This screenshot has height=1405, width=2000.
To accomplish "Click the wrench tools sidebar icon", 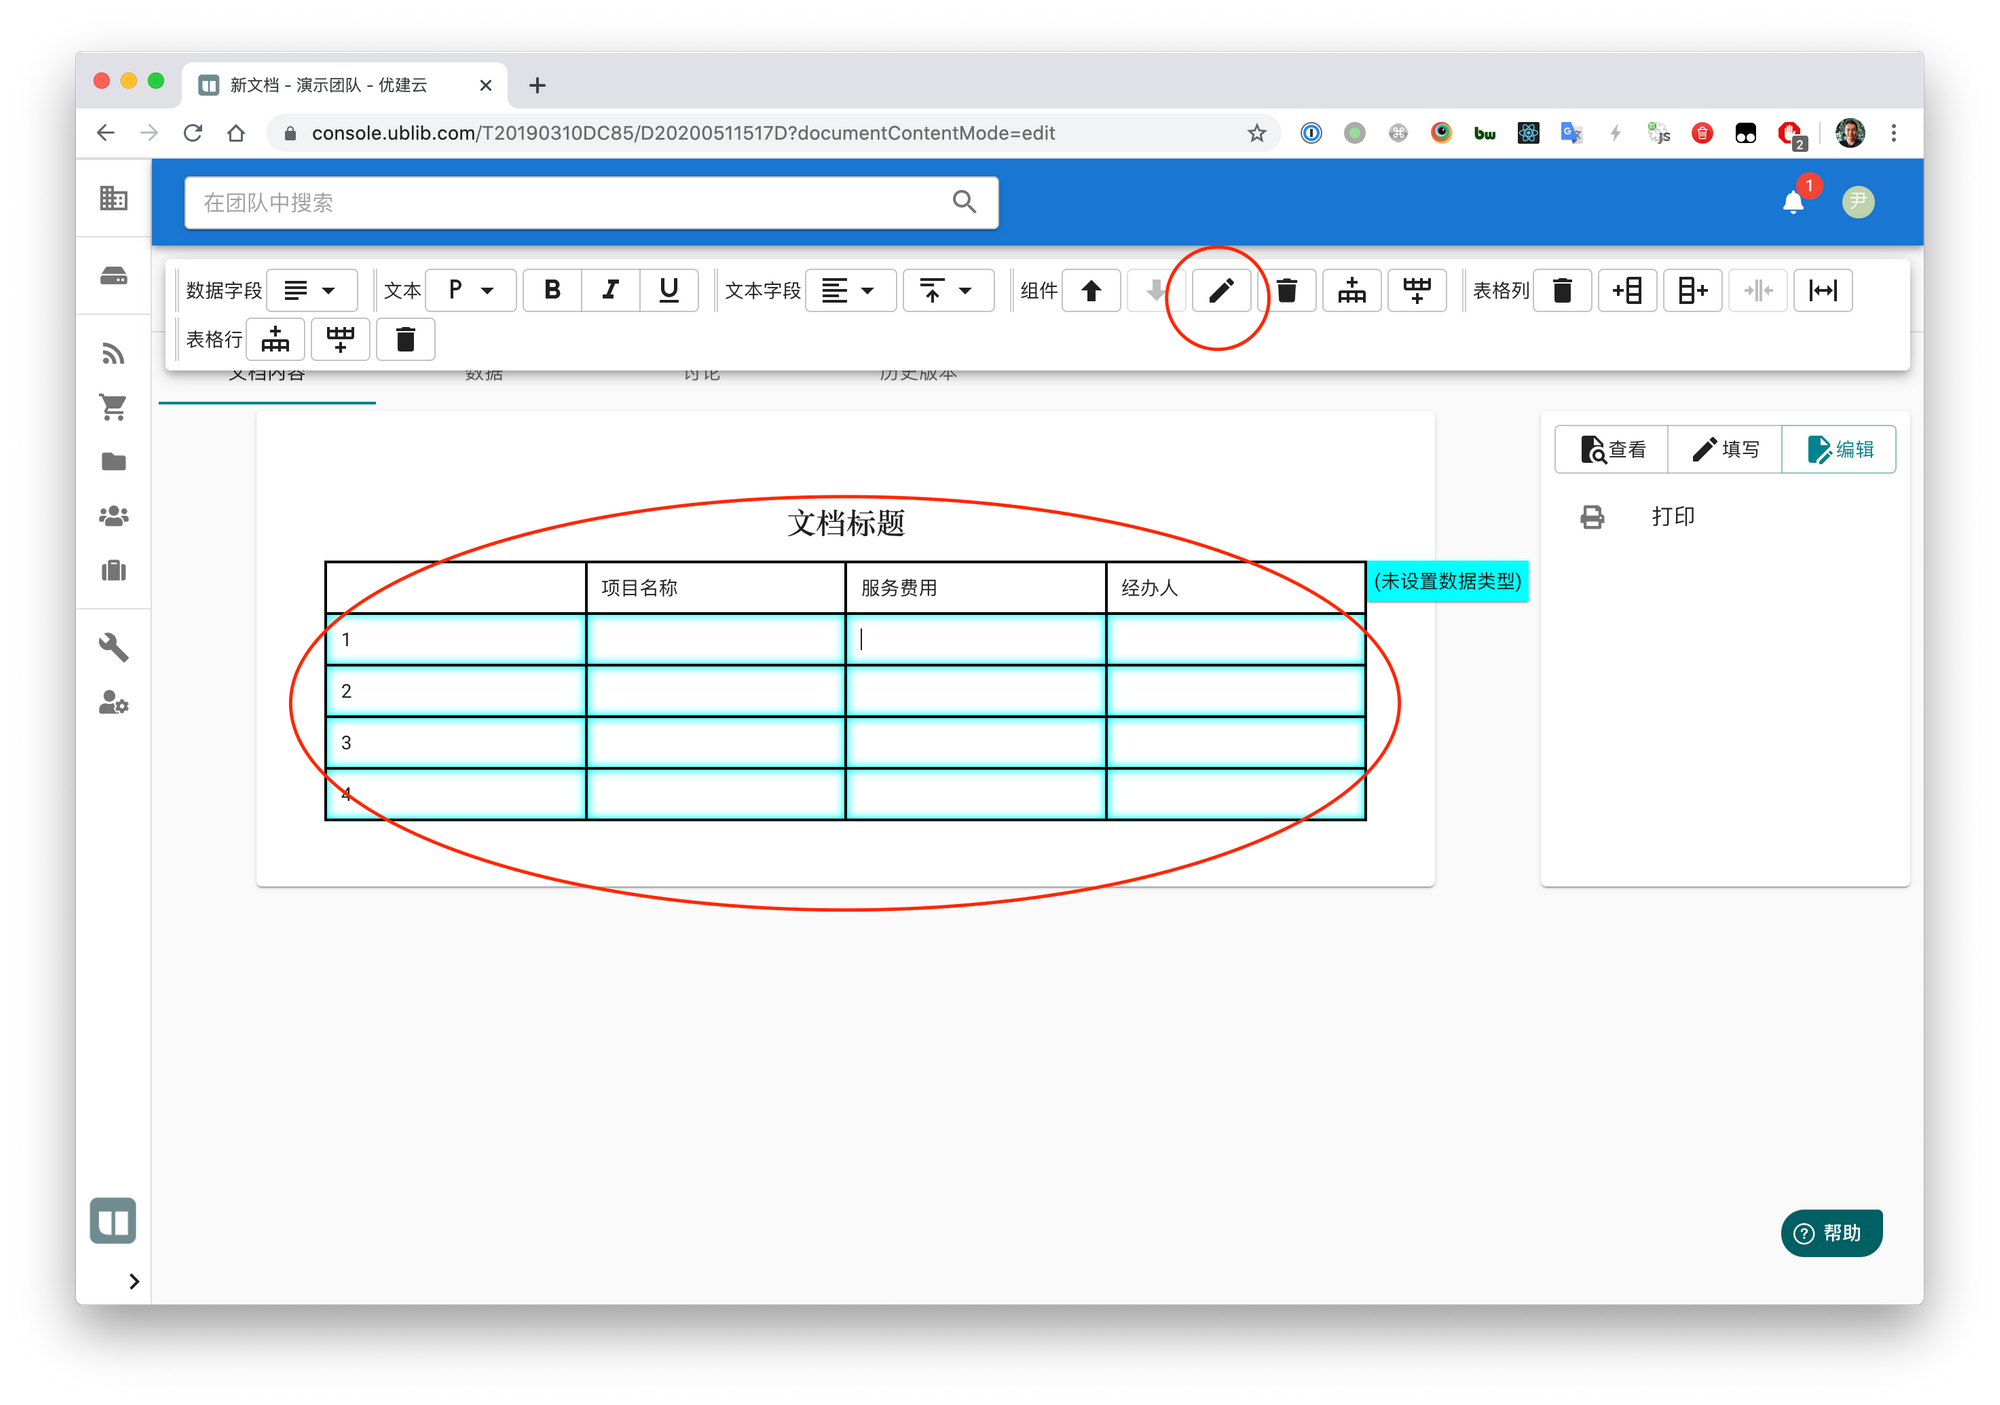I will click(114, 648).
